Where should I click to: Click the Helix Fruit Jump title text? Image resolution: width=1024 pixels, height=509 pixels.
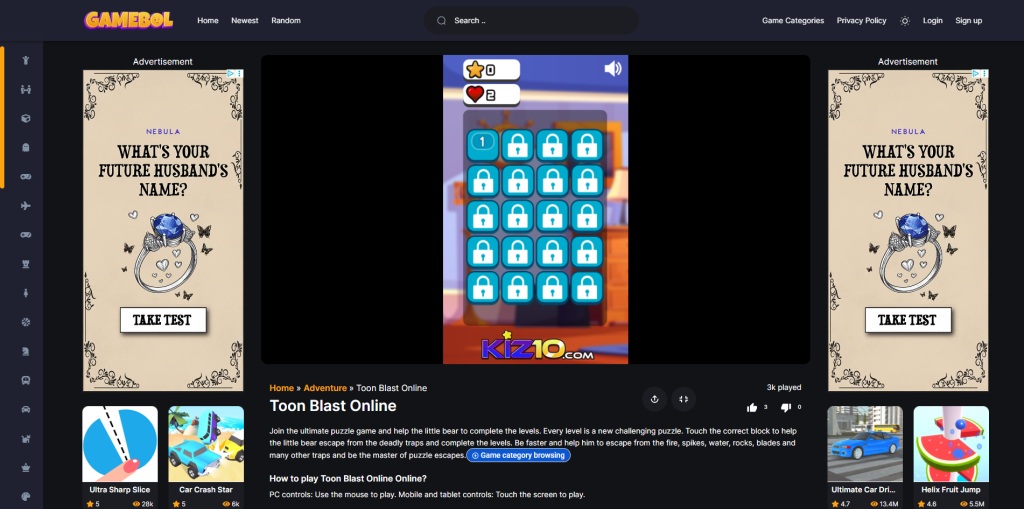tap(951, 489)
